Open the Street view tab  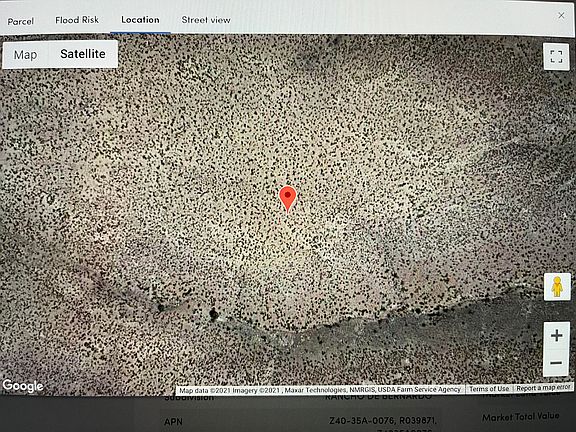click(x=206, y=20)
